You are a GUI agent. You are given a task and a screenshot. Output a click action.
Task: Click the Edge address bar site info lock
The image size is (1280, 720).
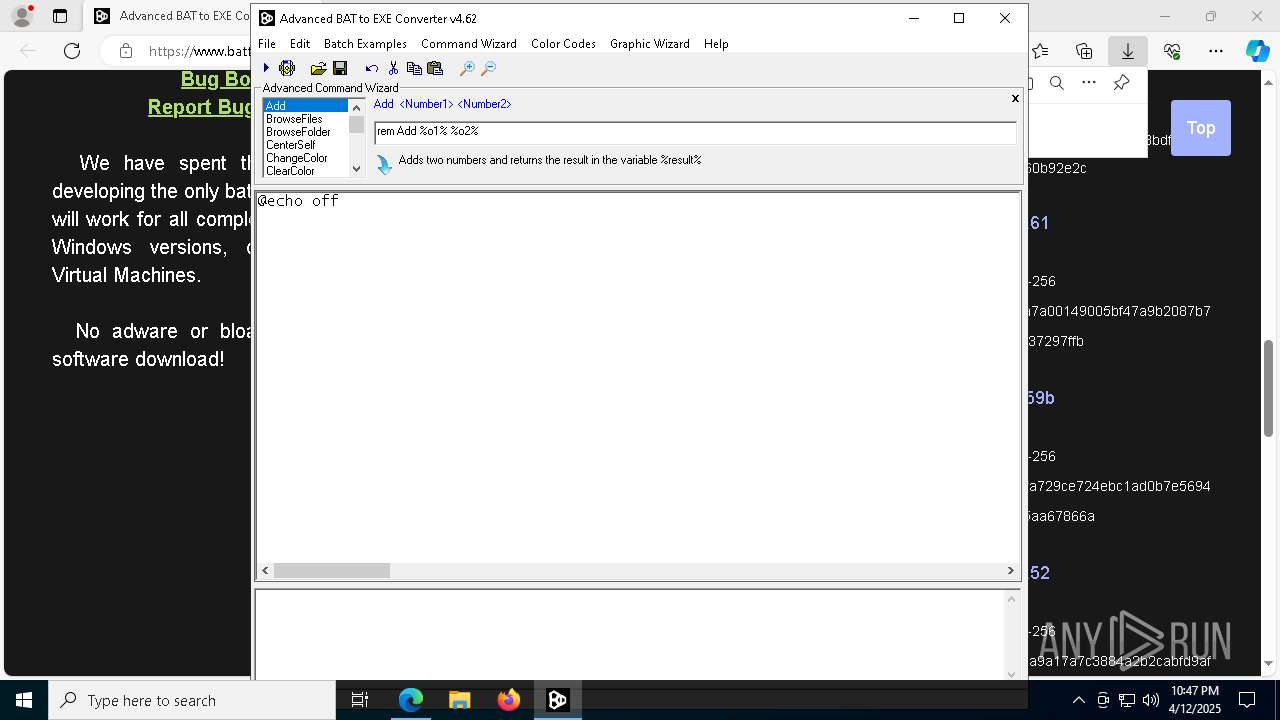125,51
